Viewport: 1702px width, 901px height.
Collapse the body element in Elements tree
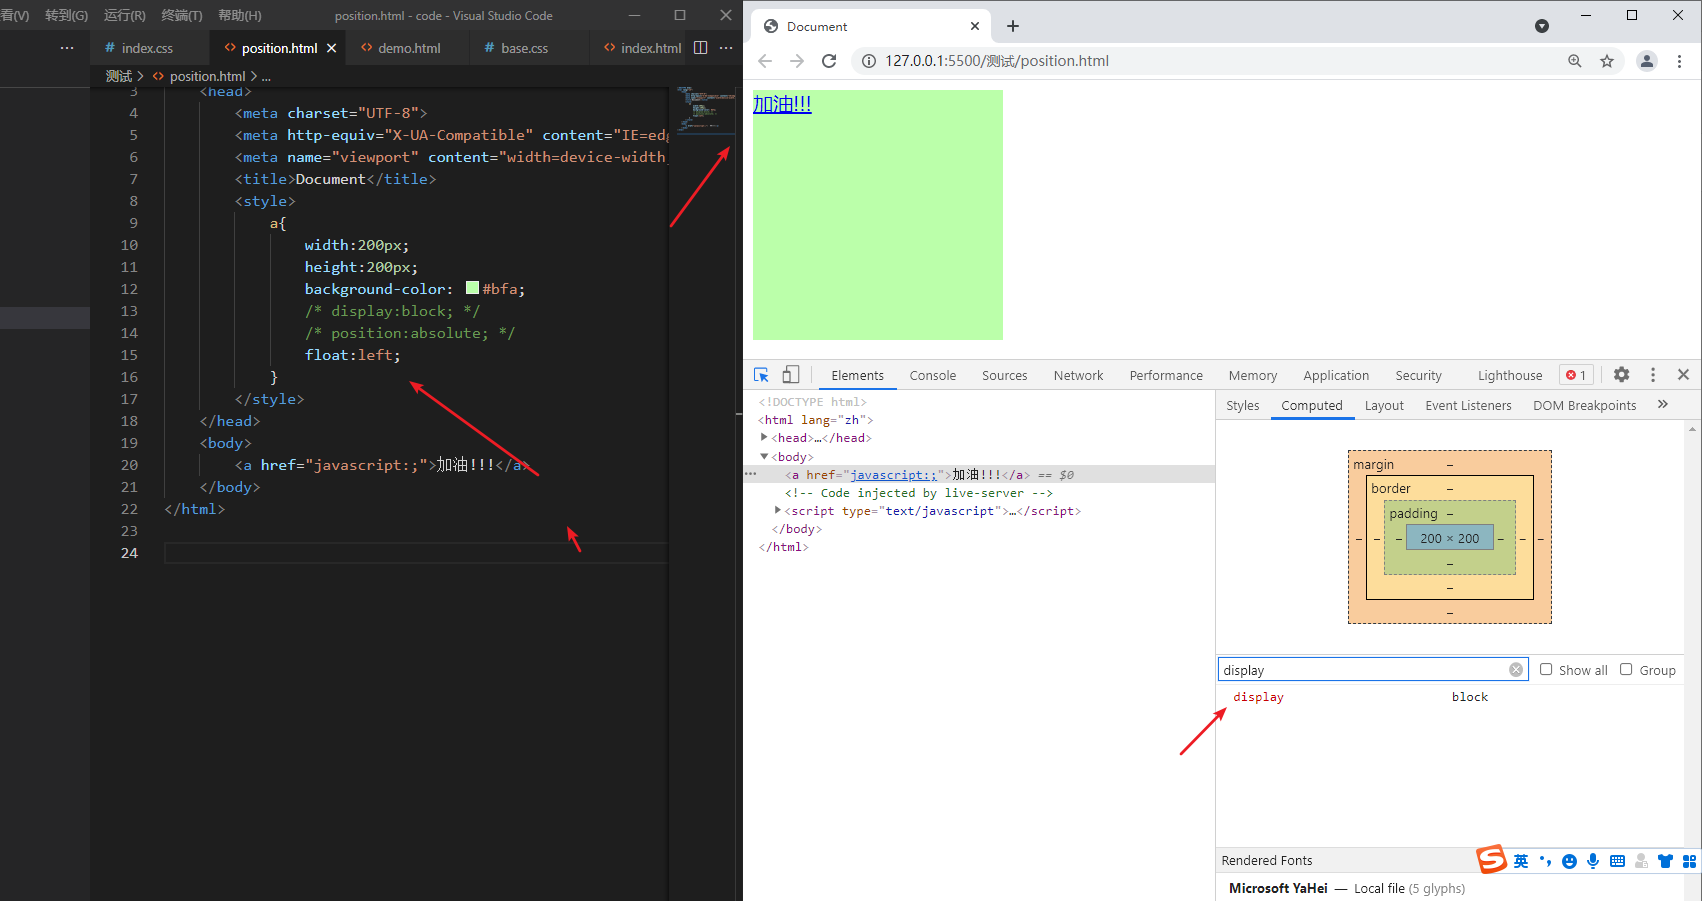(764, 456)
